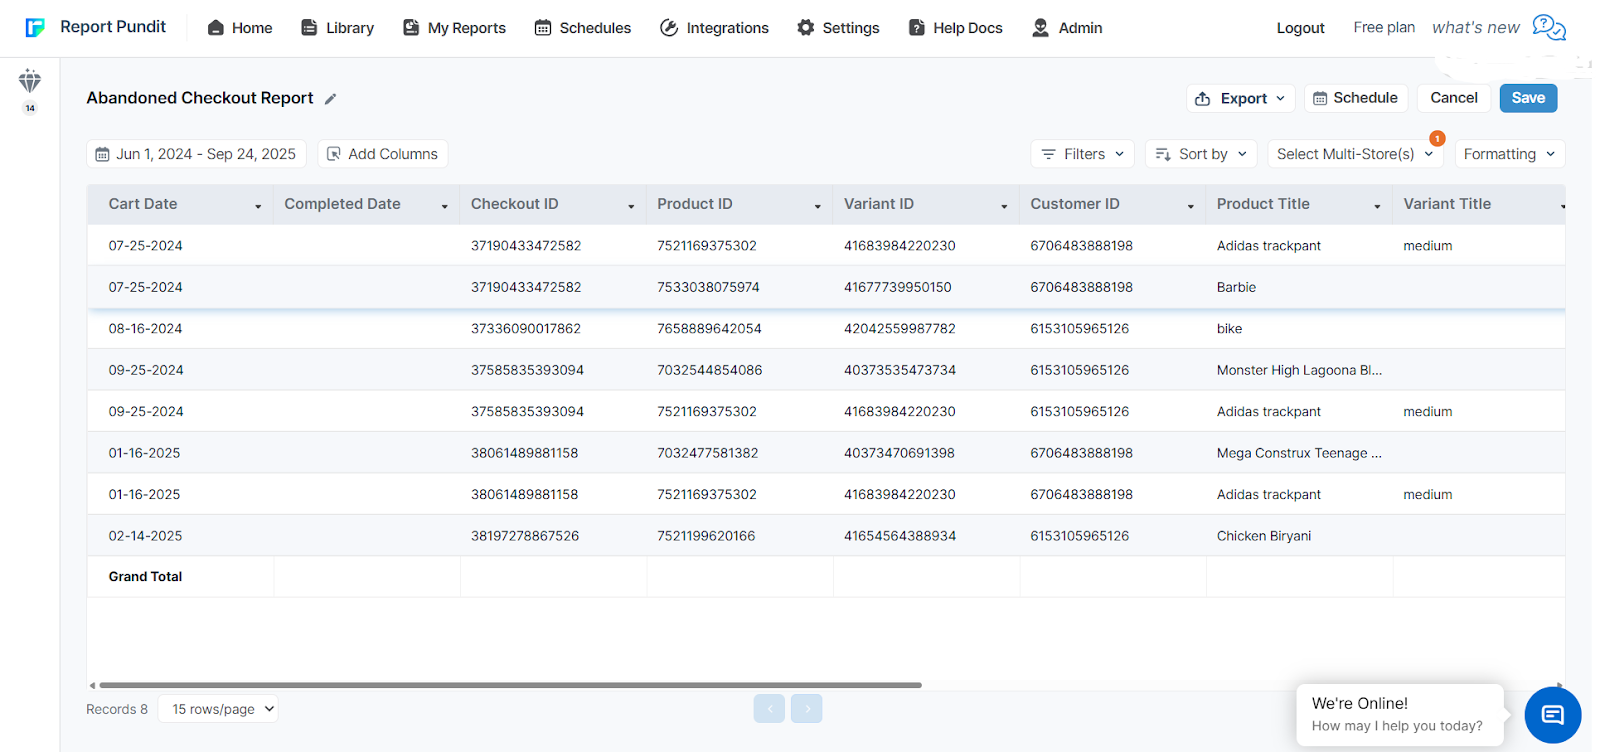Click the Logout link
The width and height of the screenshot is (1600, 752).
[x=1300, y=28]
